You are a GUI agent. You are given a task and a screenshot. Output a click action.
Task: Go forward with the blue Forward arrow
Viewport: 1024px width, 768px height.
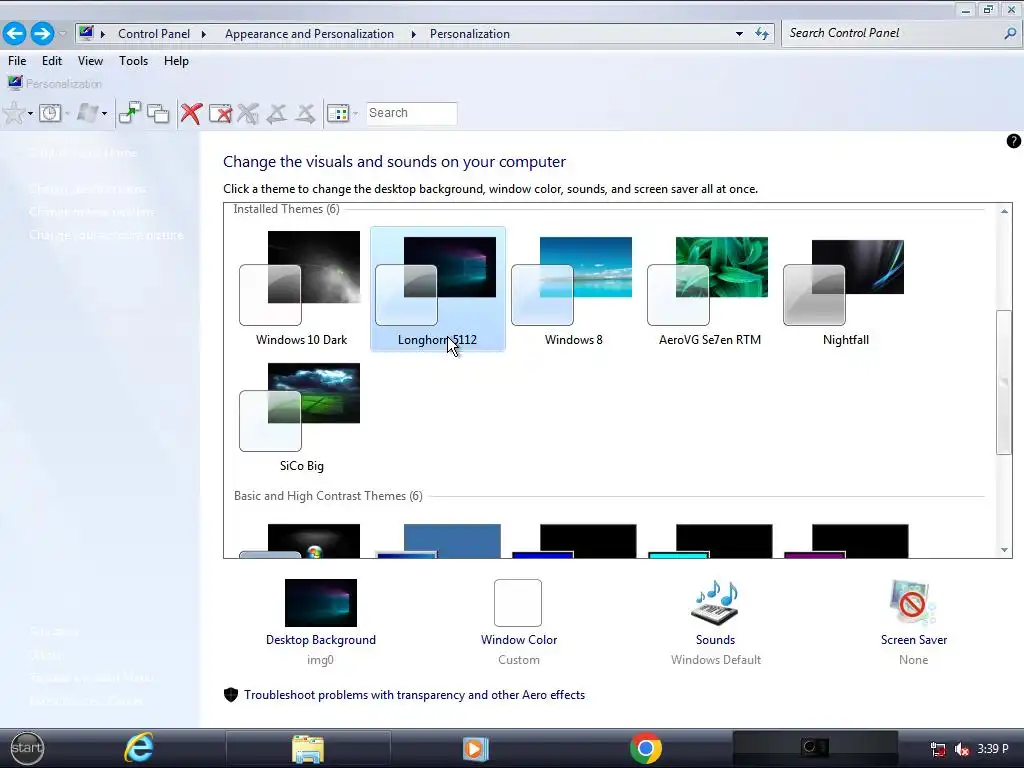pos(42,33)
